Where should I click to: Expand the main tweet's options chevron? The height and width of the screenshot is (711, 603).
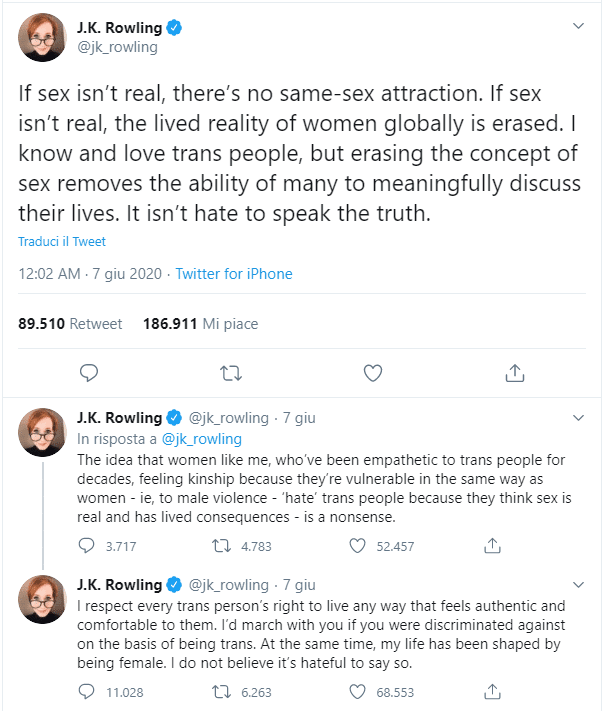coord(577,26)
